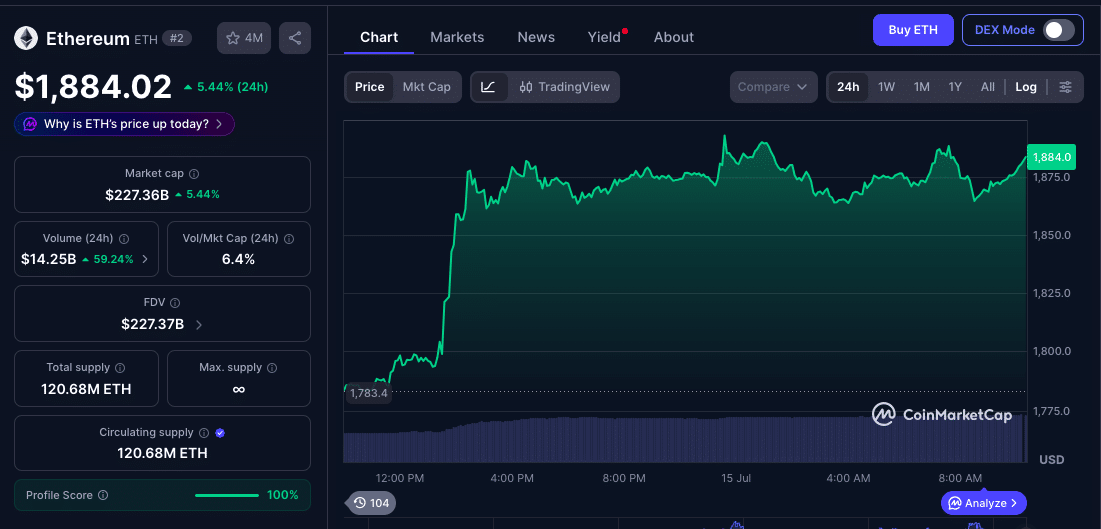
Task: Select Price view toggle
Action: [x=369, y=87]
